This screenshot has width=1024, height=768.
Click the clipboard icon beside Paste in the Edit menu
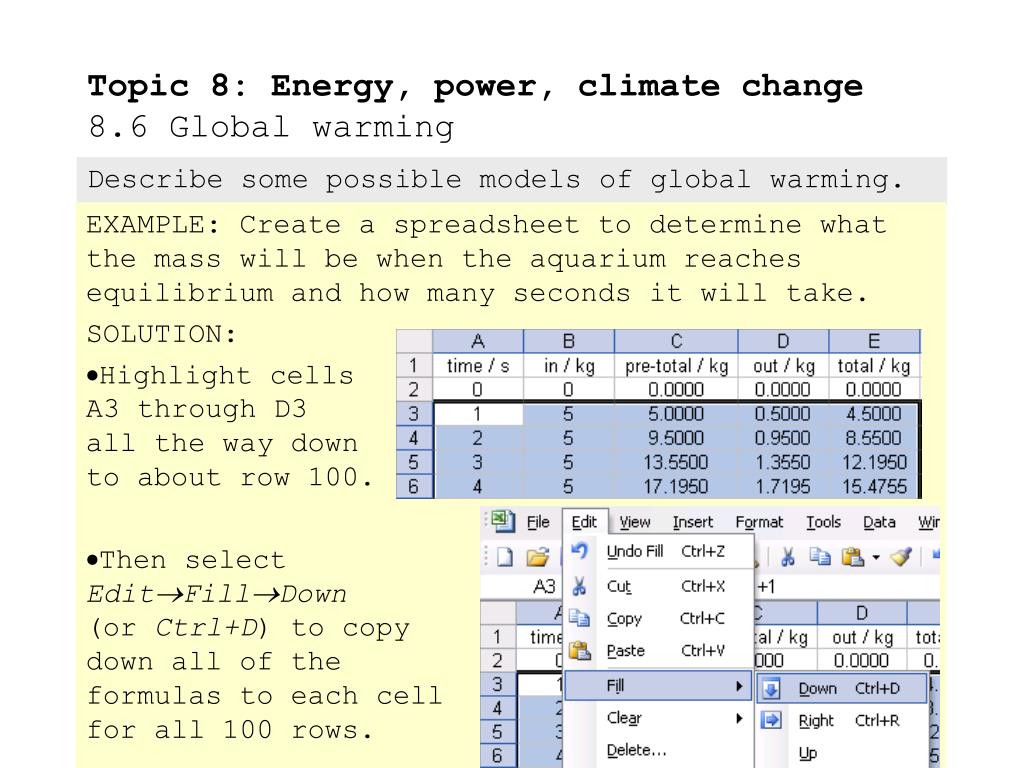580,650
